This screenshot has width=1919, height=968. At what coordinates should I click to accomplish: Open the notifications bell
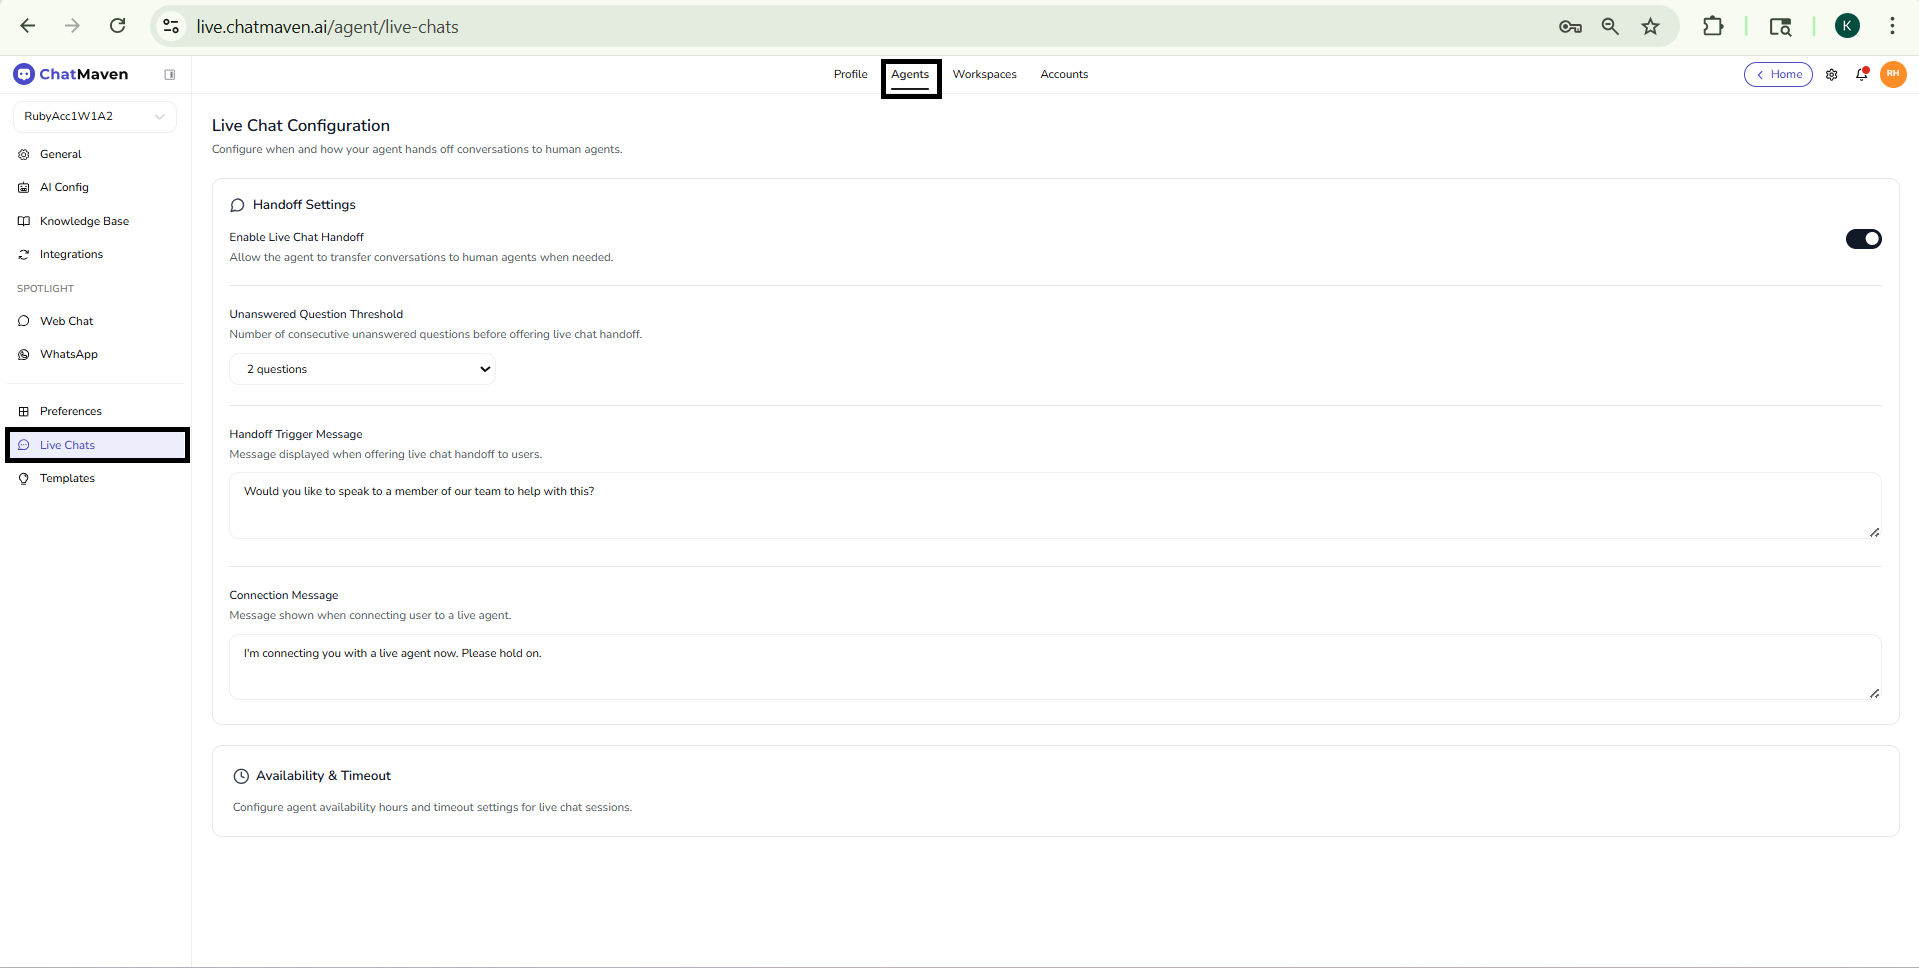point(1862,74)
